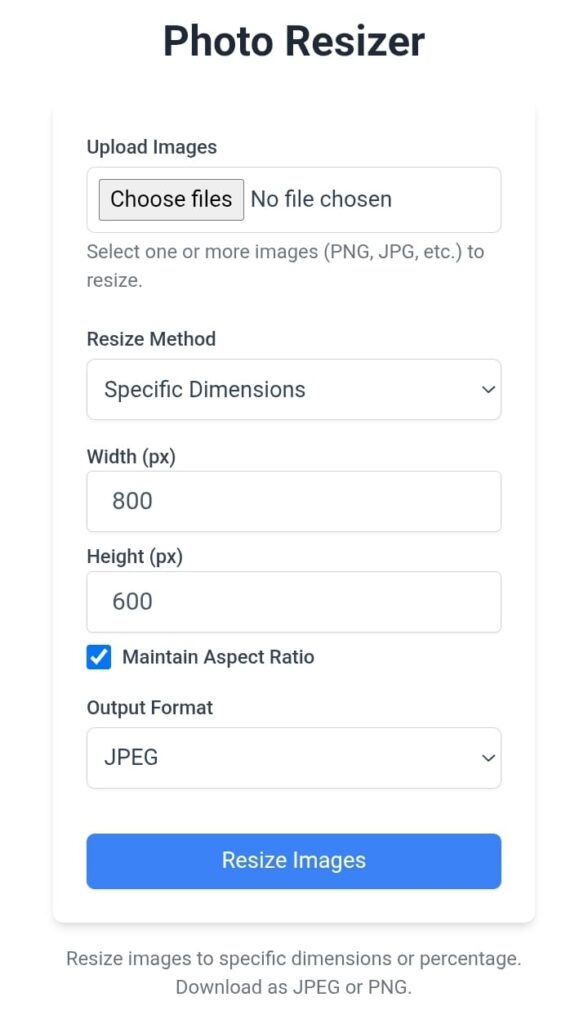588x1024 pixels.
Task: Click the Maintain Aspect Ratio label text
Action: pyautogui.click(x=218, y=657)
